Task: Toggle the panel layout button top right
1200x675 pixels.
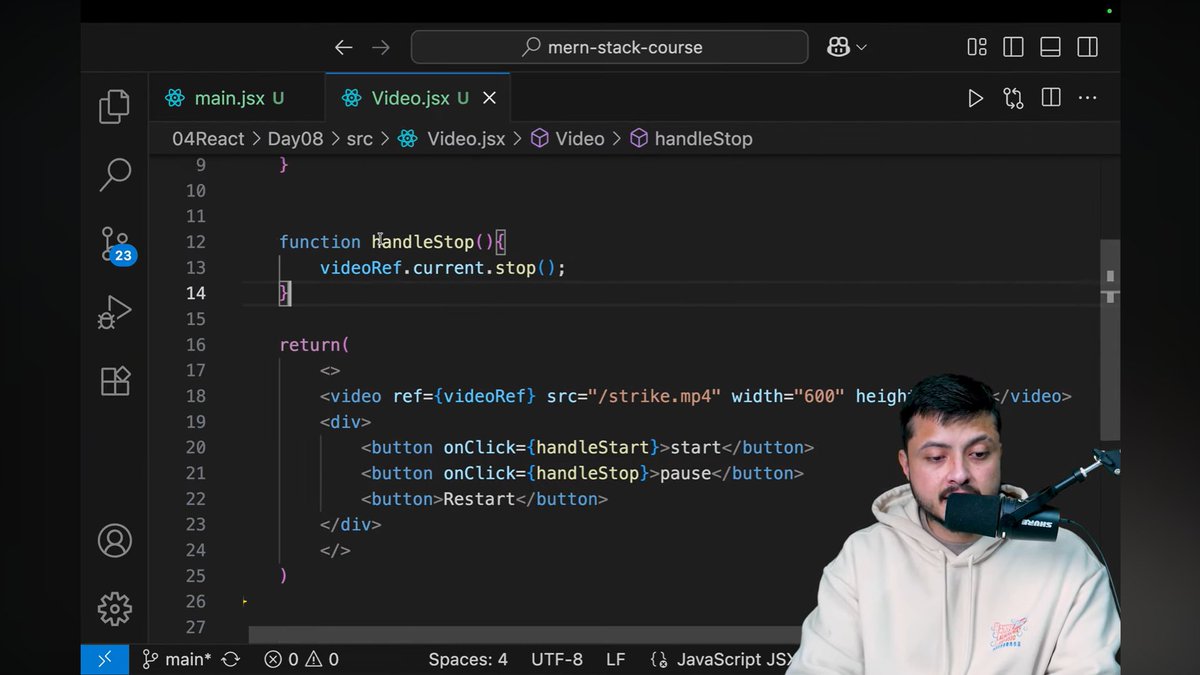Action: 1050,46
